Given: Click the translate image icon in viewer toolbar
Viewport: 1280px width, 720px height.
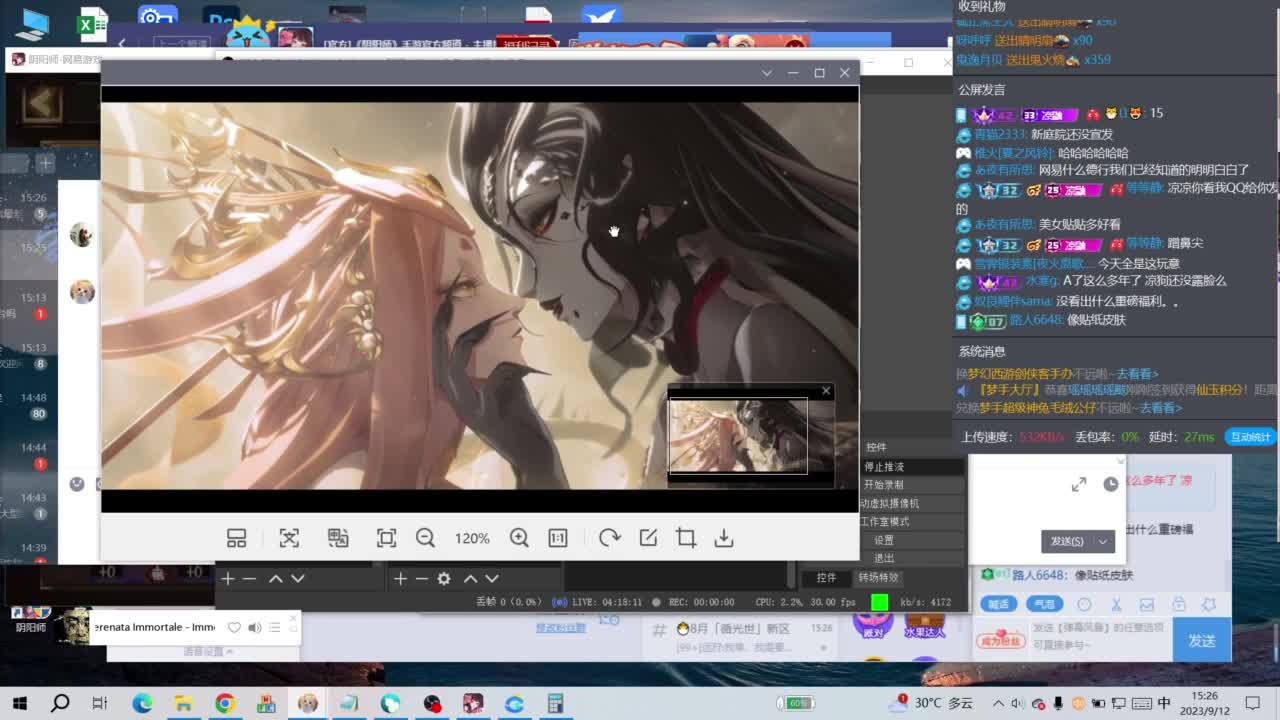Looking at the screenshot, I should tap(338, 538).
